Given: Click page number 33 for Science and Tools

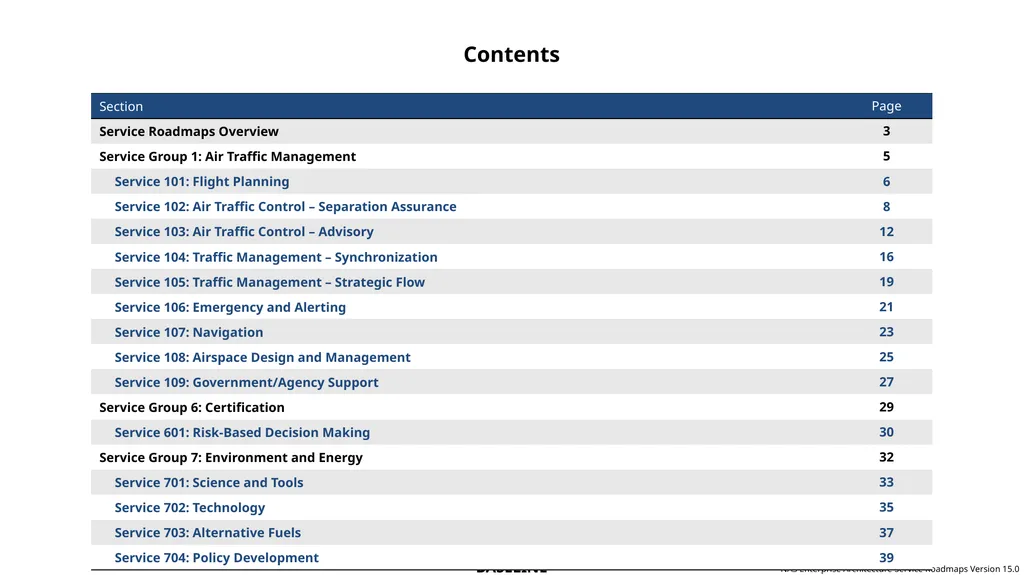Looking at the screenshot, I should point(886,482).
